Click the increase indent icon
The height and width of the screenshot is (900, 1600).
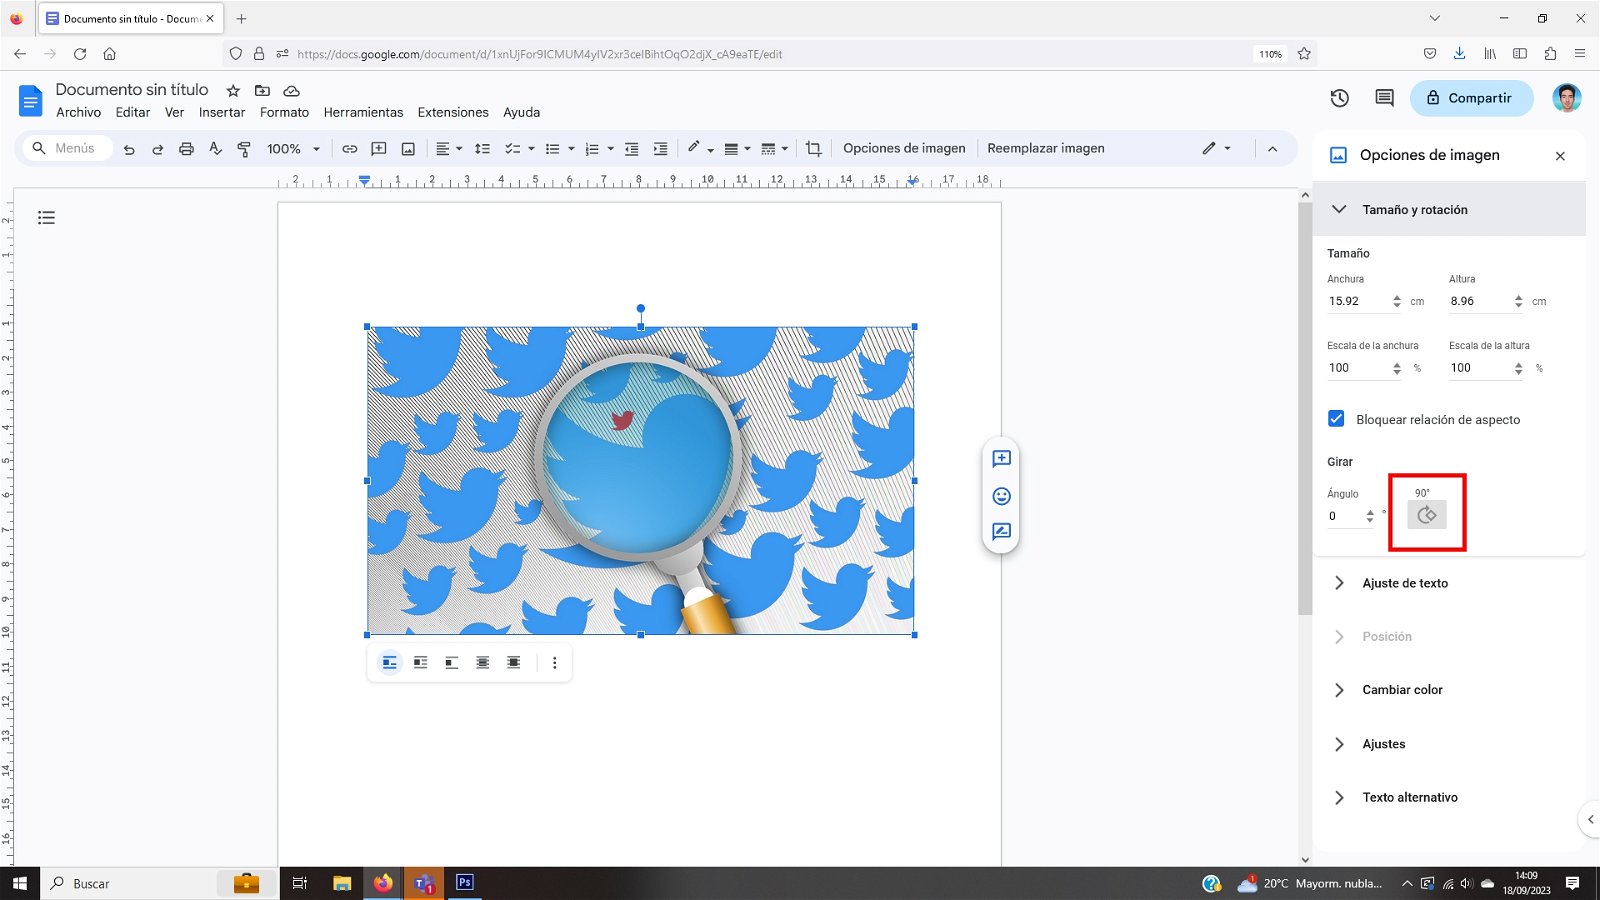[x=661, y=149]
